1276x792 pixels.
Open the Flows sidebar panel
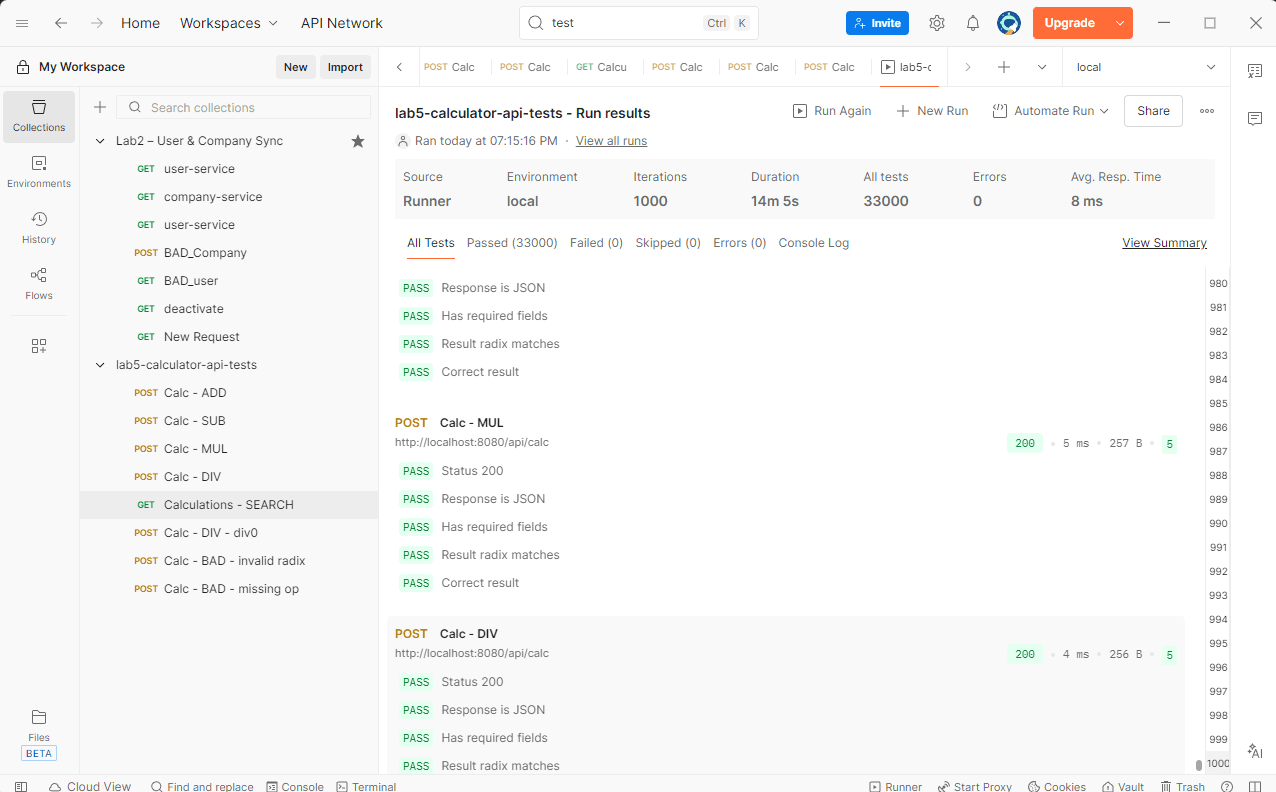tap(39, 284)
